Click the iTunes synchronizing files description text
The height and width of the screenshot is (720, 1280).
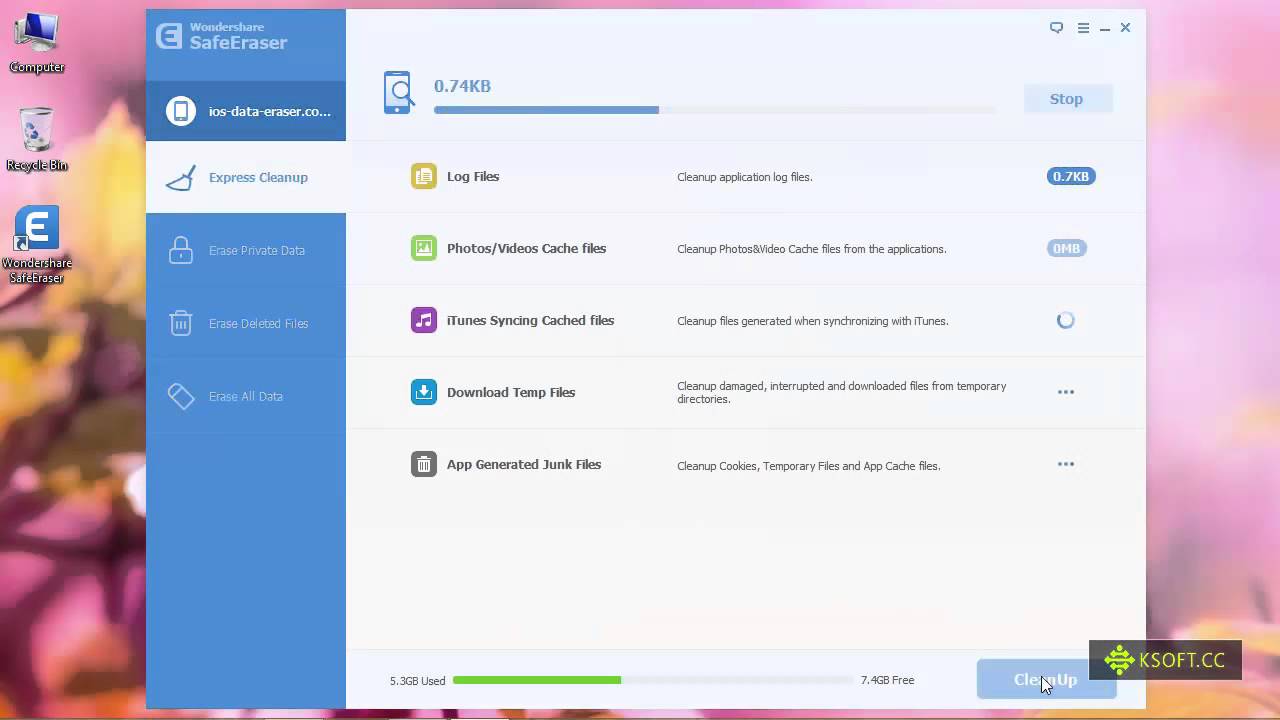[813, 321]
